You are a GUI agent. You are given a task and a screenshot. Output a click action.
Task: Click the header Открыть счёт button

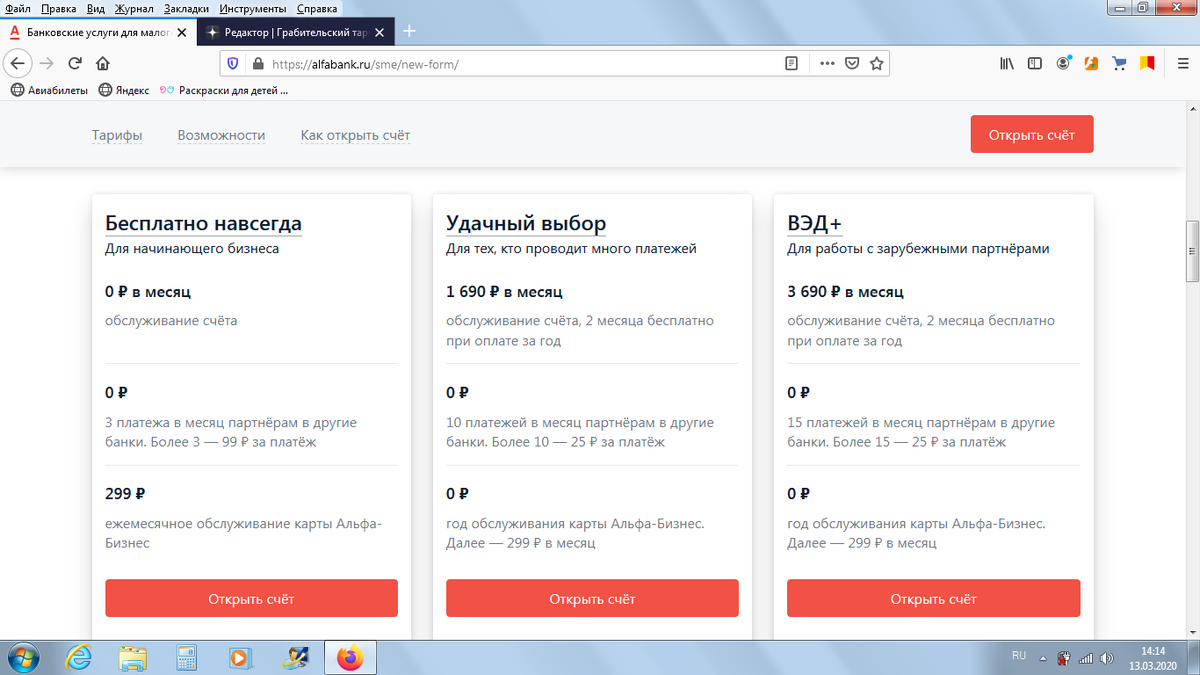tap(1032, 134)
